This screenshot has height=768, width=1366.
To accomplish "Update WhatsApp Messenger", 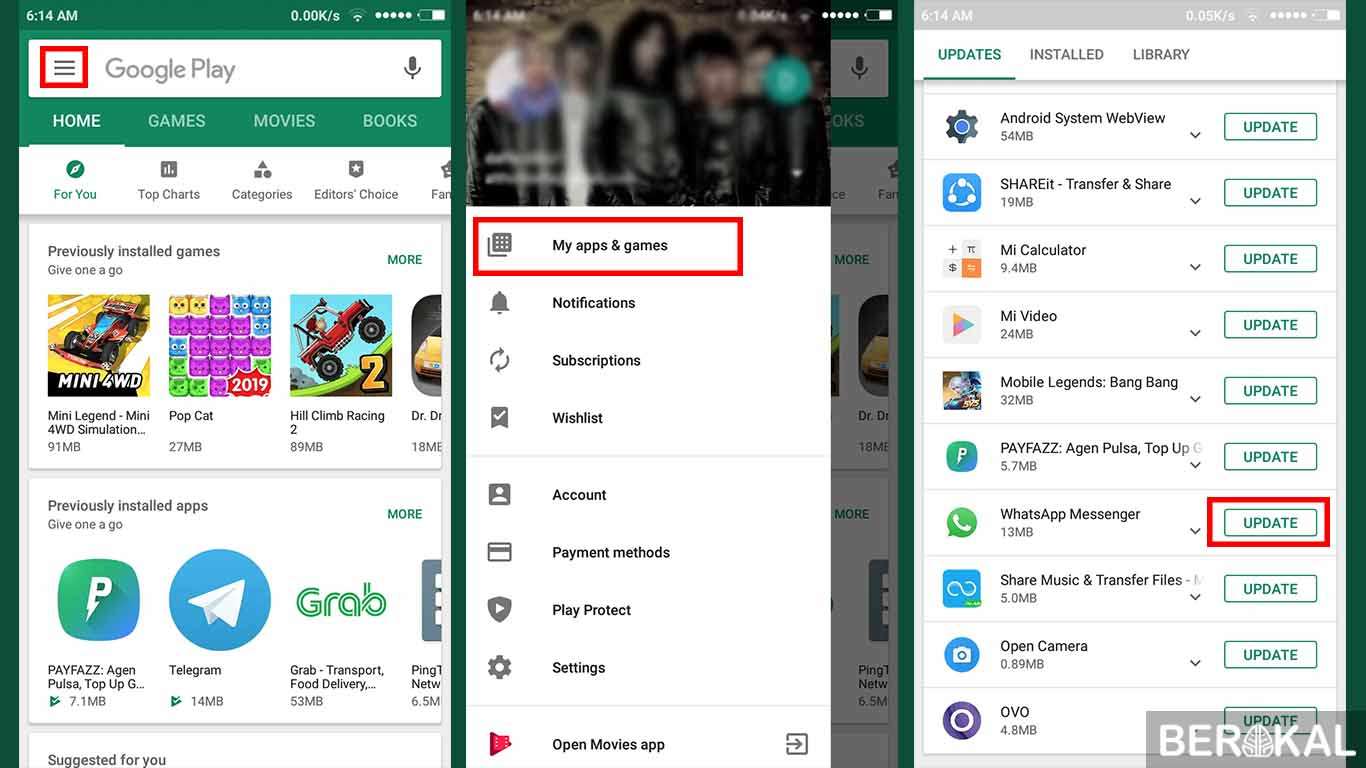I will pyautogui.click(x=1270, y=523).
